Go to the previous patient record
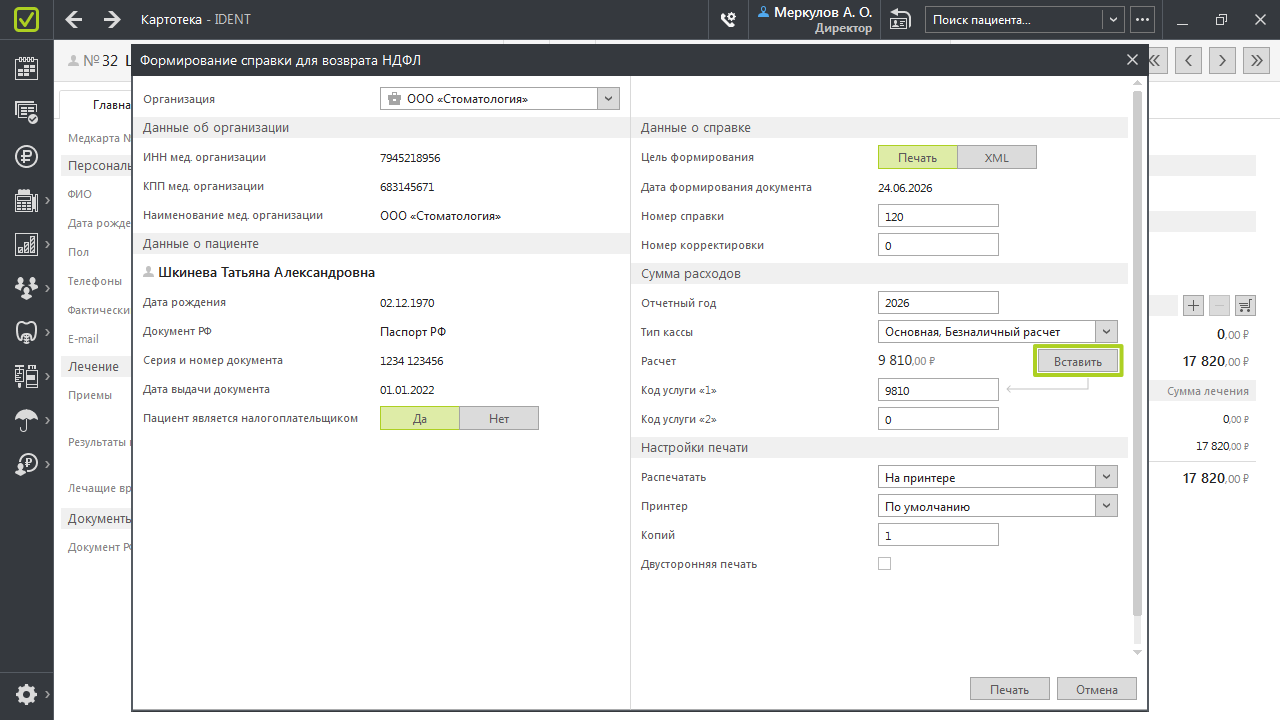 tap(1188, 60)
